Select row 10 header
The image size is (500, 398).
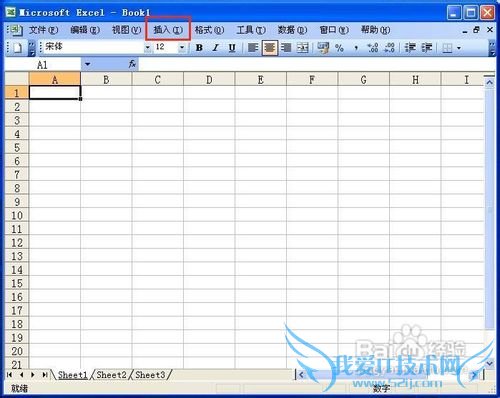(x=17, y=215)
